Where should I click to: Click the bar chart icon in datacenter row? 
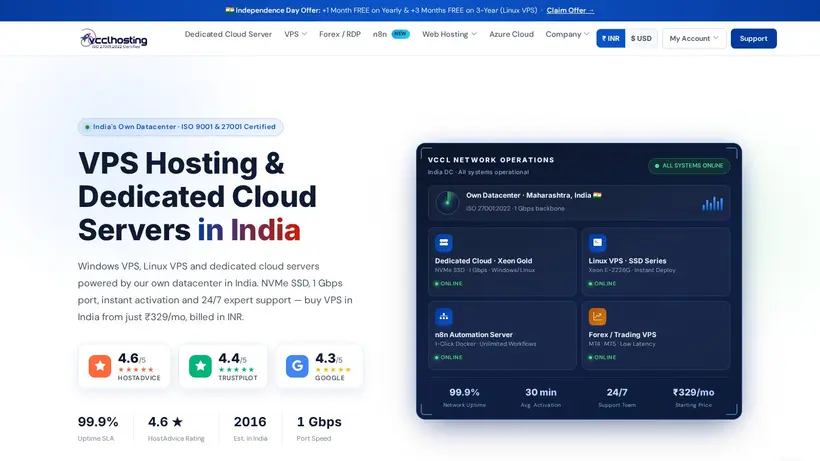(712, 204)
